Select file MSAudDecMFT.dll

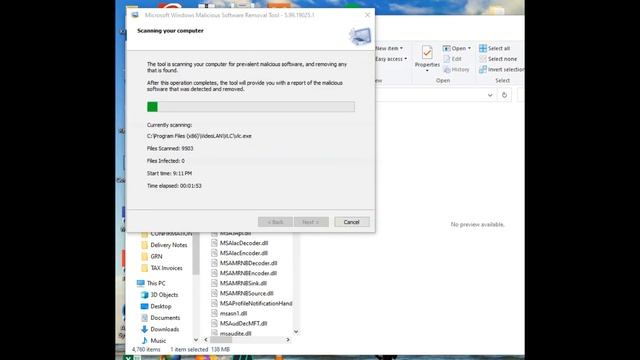[x=239, y=323]
